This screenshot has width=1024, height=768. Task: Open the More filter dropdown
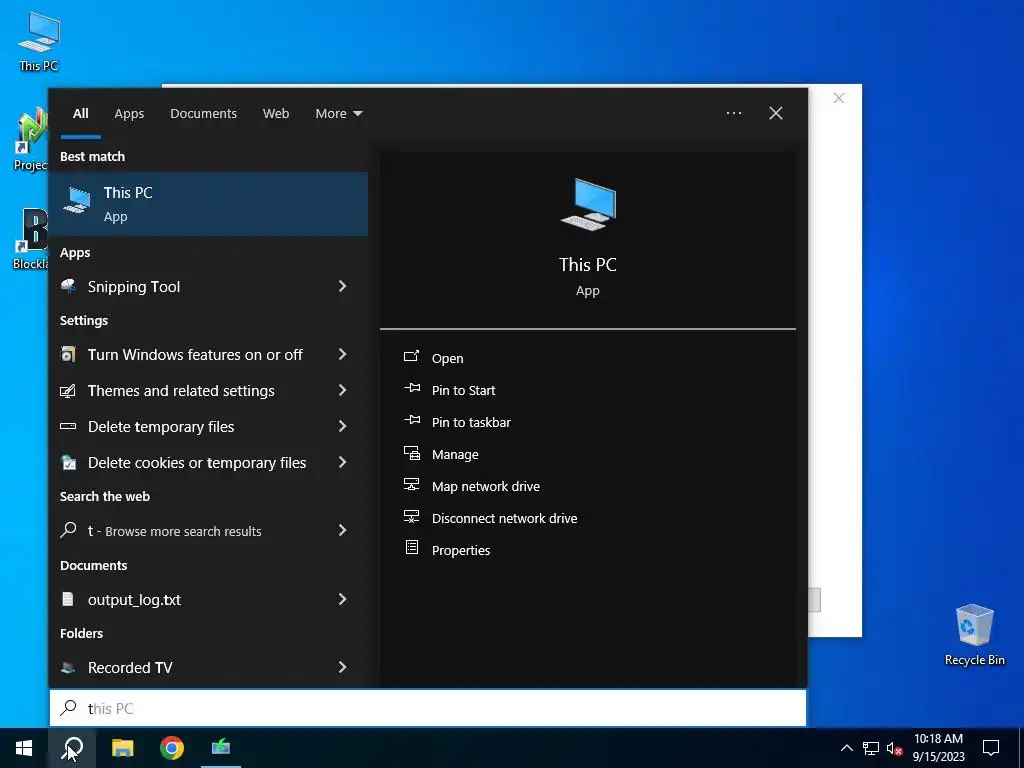(338, 114)
